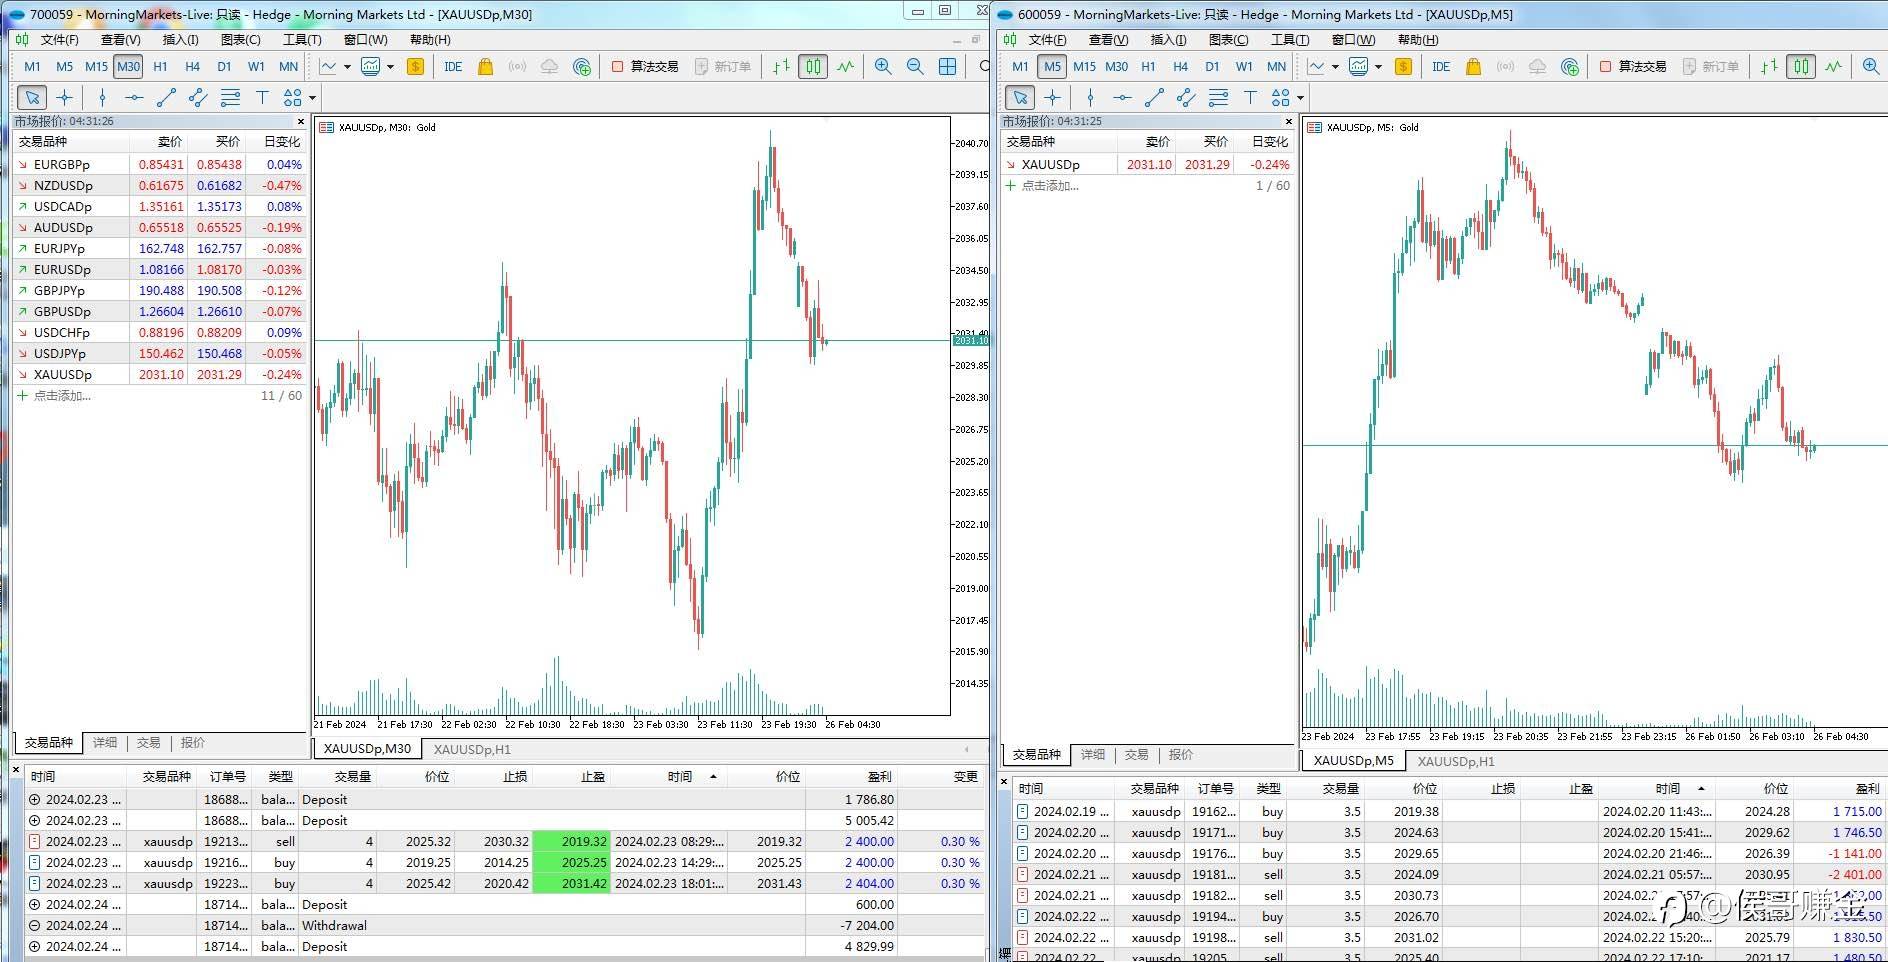This screenshot has width=1888, height=962.
Task: Set H4 timeframe in the M30 window
Action: click(x=193, y=66)
